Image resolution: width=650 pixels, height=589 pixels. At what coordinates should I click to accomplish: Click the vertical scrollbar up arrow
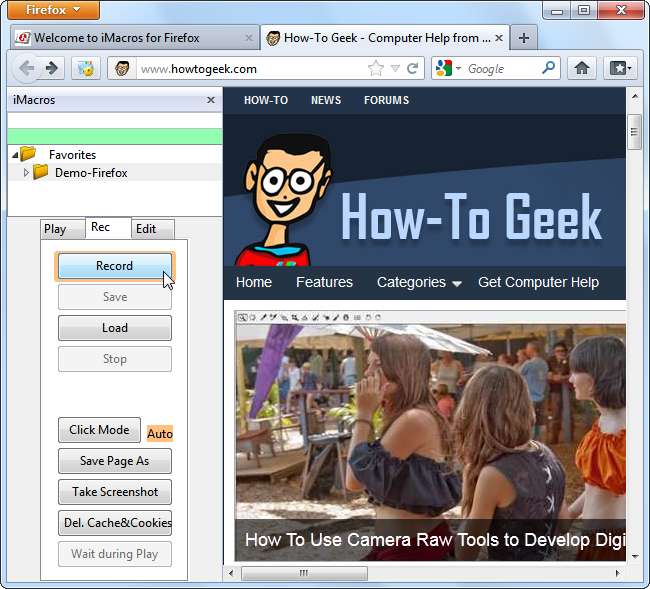click(635, 97)
